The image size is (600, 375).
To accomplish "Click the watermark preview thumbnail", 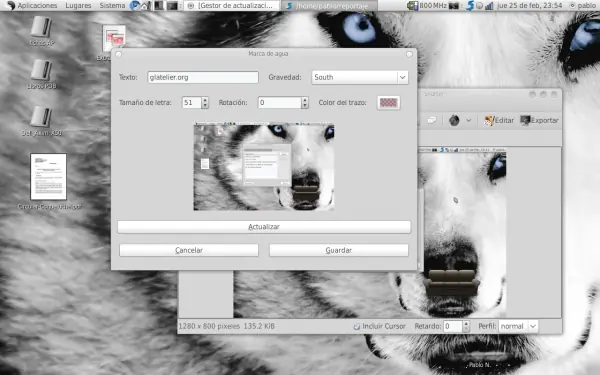I will pyautogui.click(x=264, y=166).
